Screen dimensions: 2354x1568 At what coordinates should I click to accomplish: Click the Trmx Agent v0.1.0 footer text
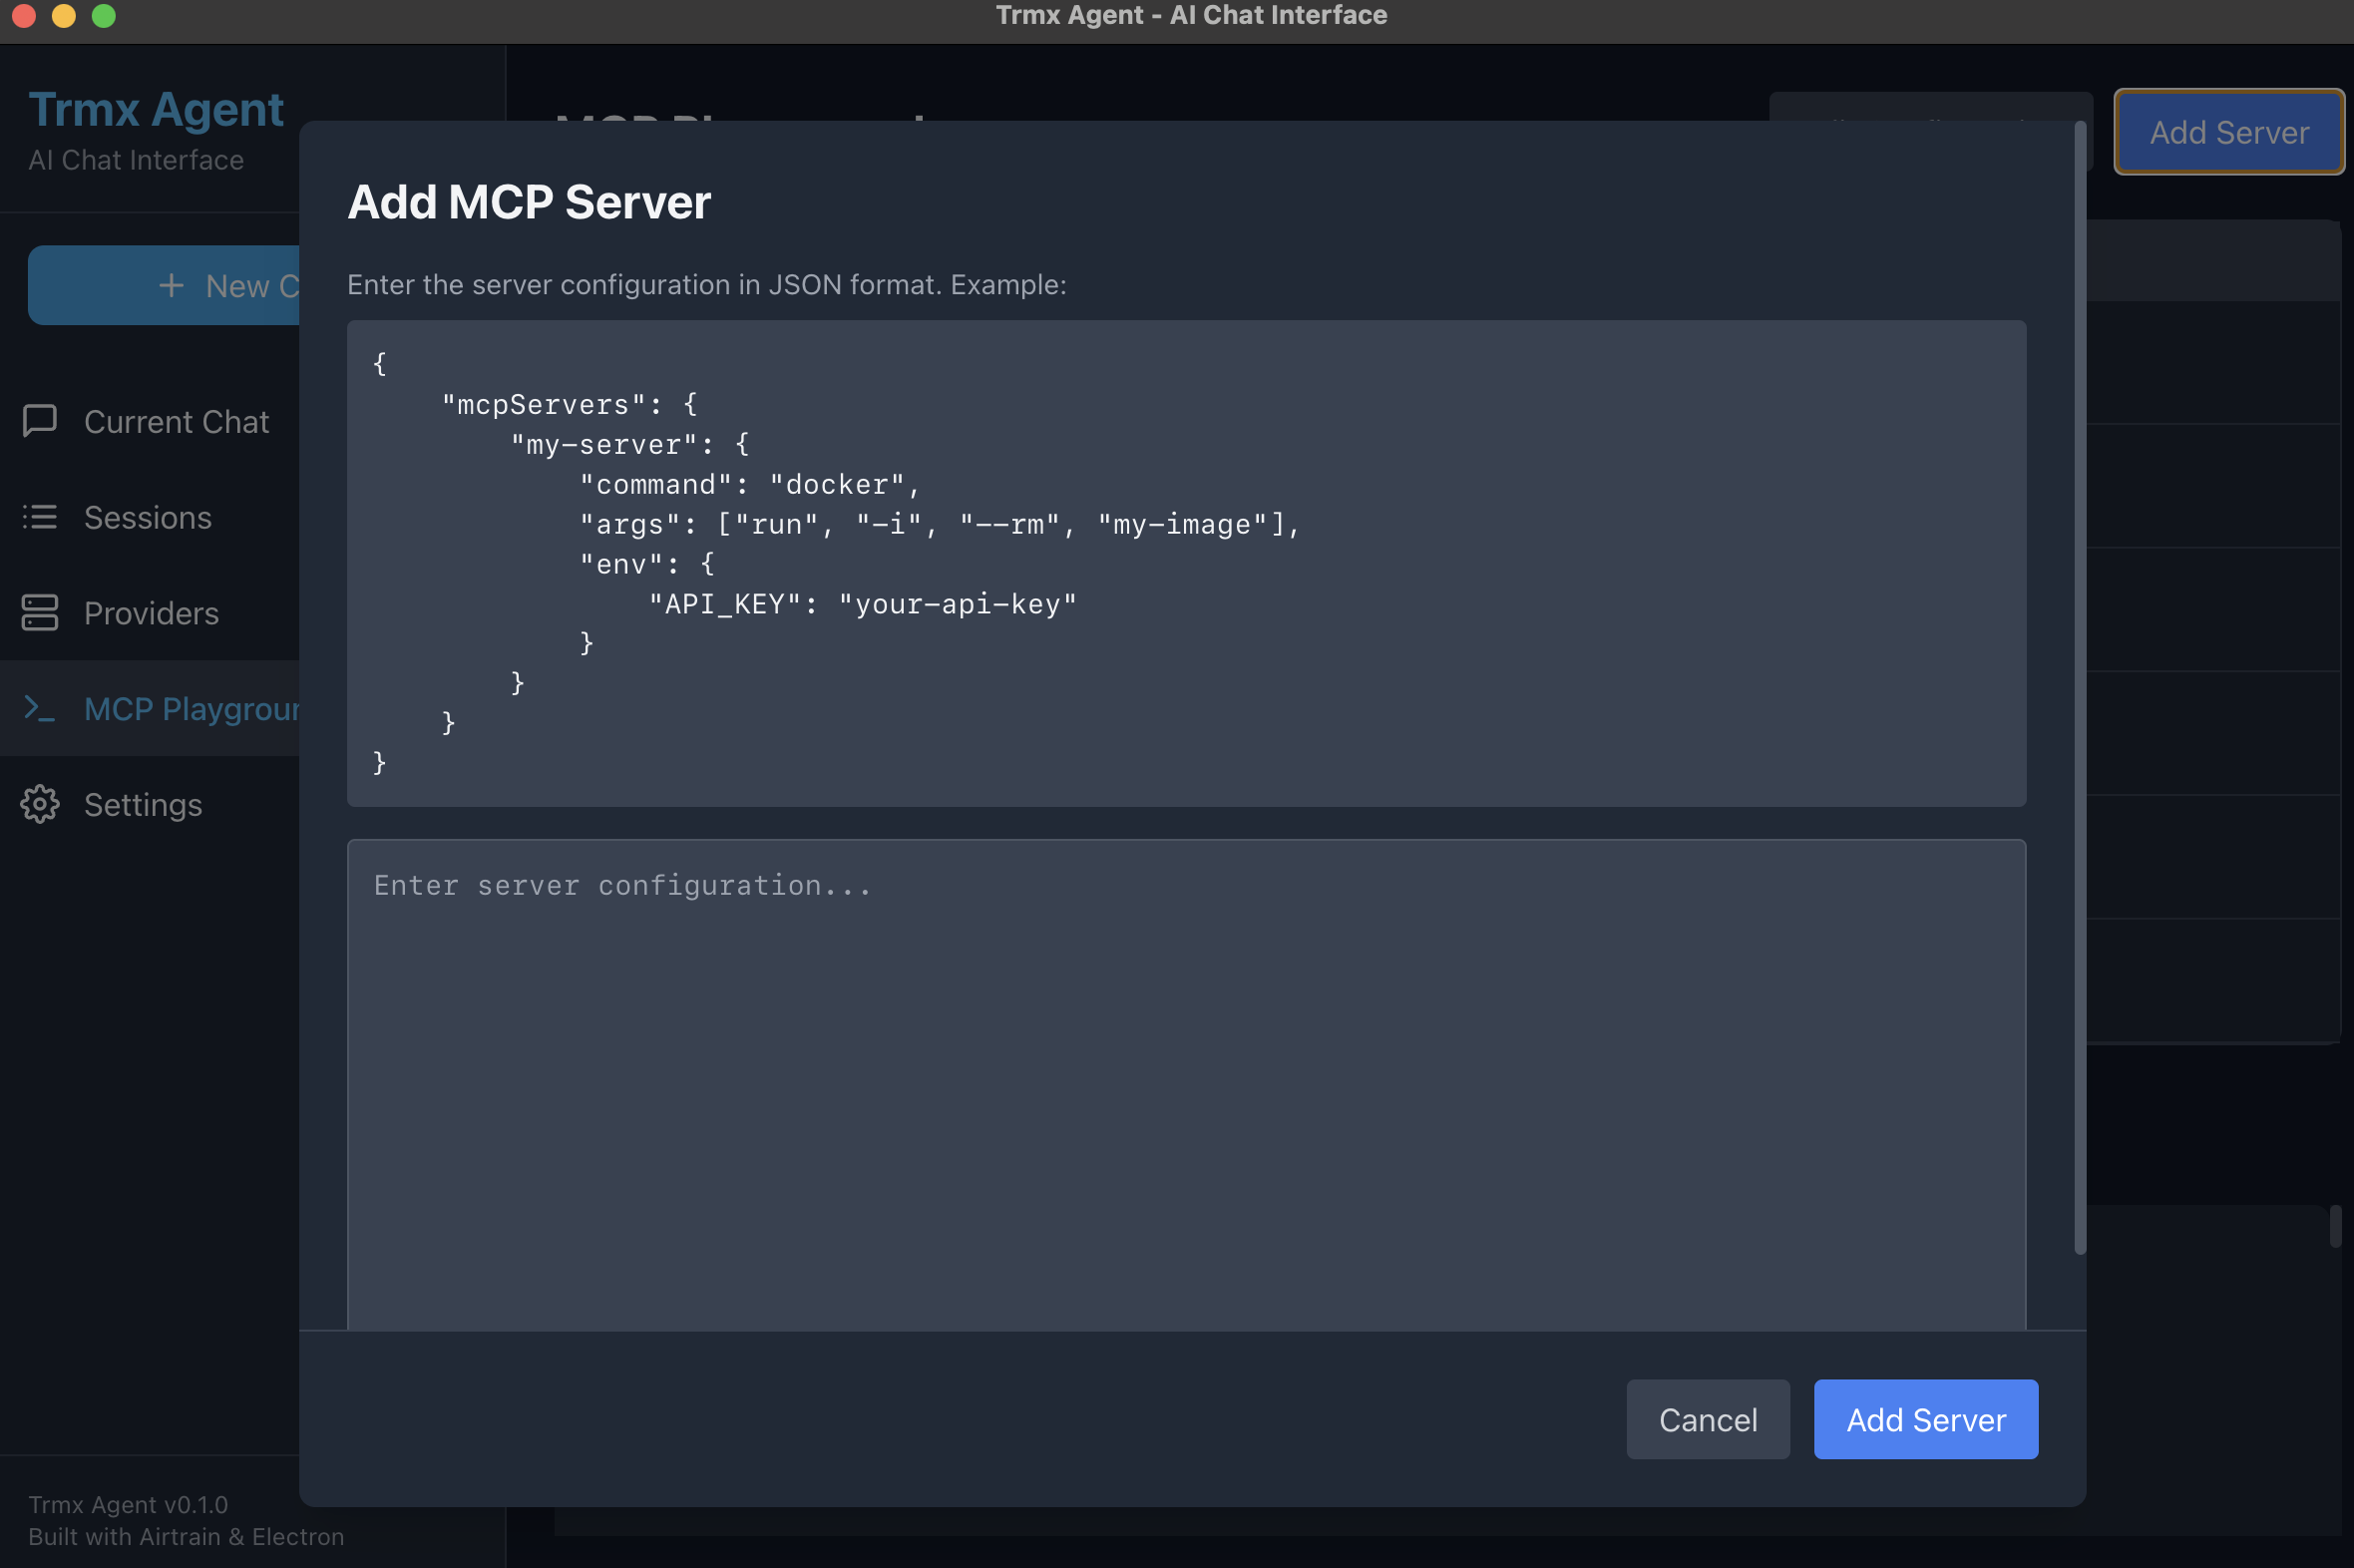(x=128, y=1504)
